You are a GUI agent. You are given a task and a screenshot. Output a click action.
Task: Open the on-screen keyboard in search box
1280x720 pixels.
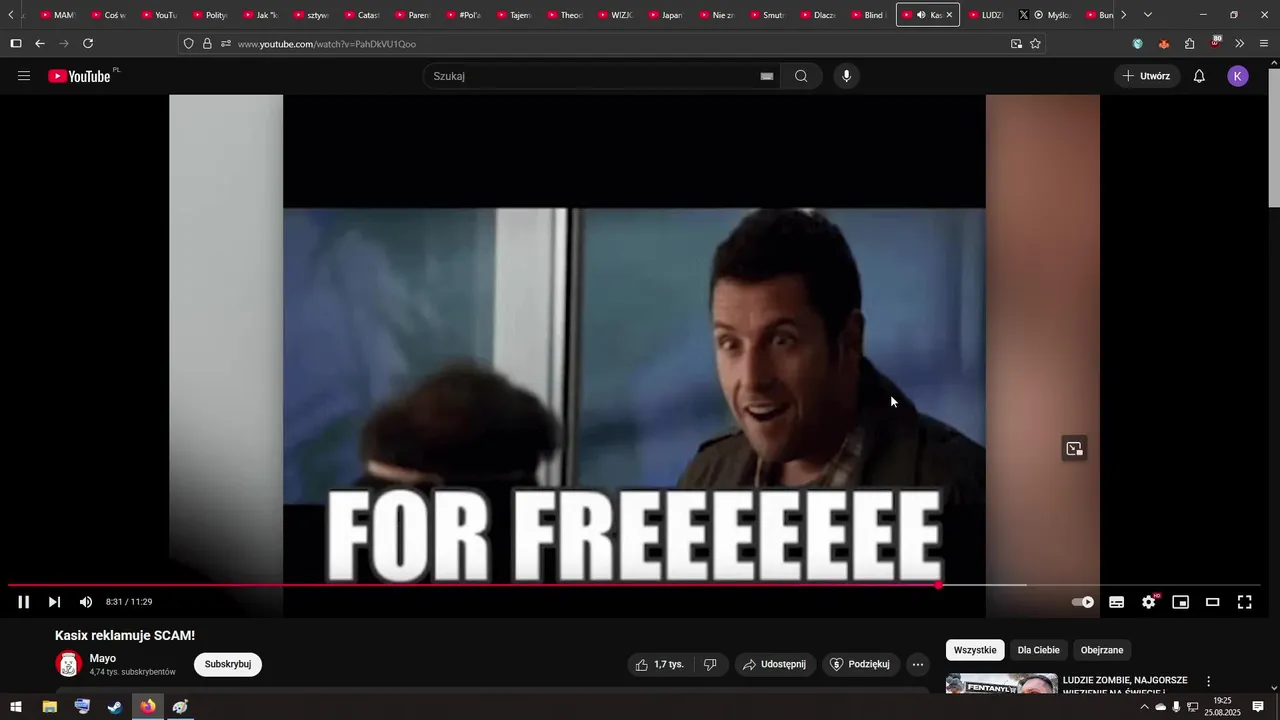(767, 76)
